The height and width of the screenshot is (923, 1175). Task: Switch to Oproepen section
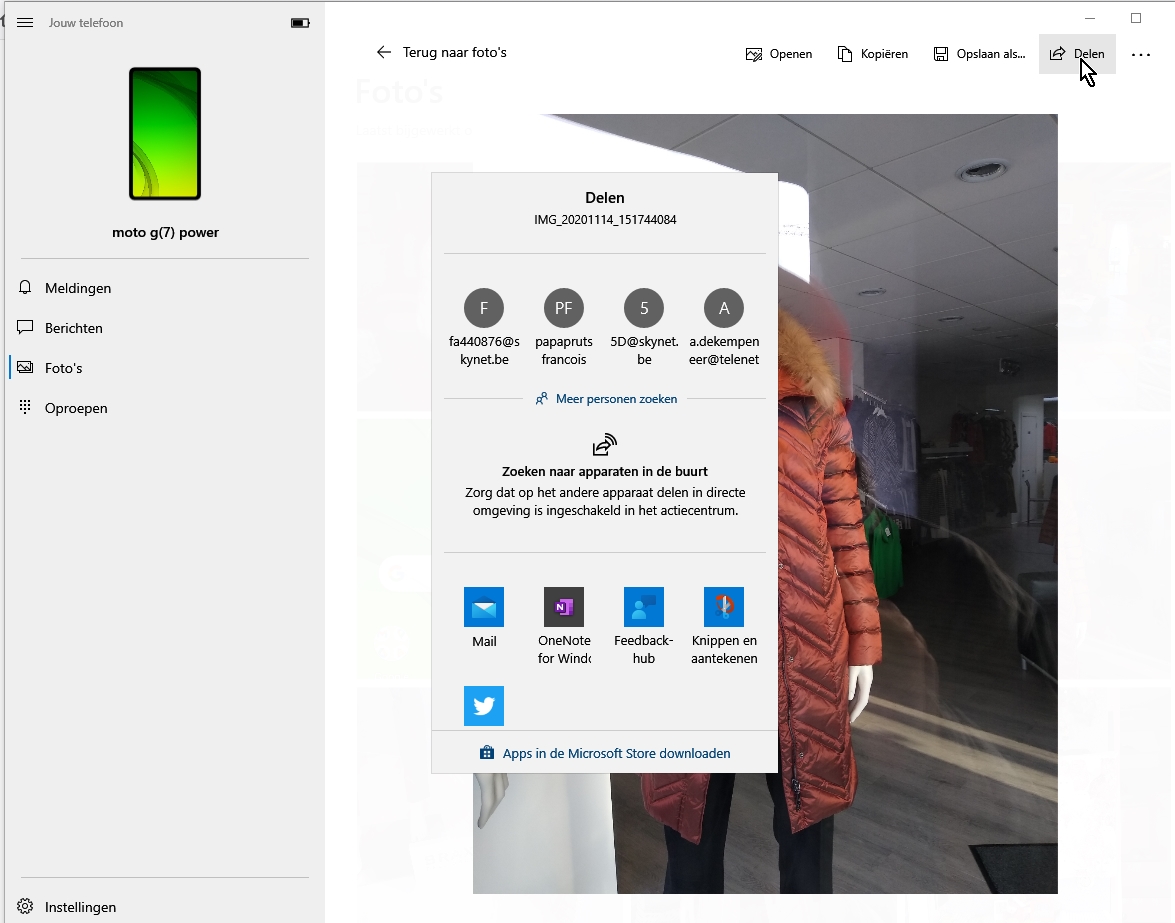76,408
